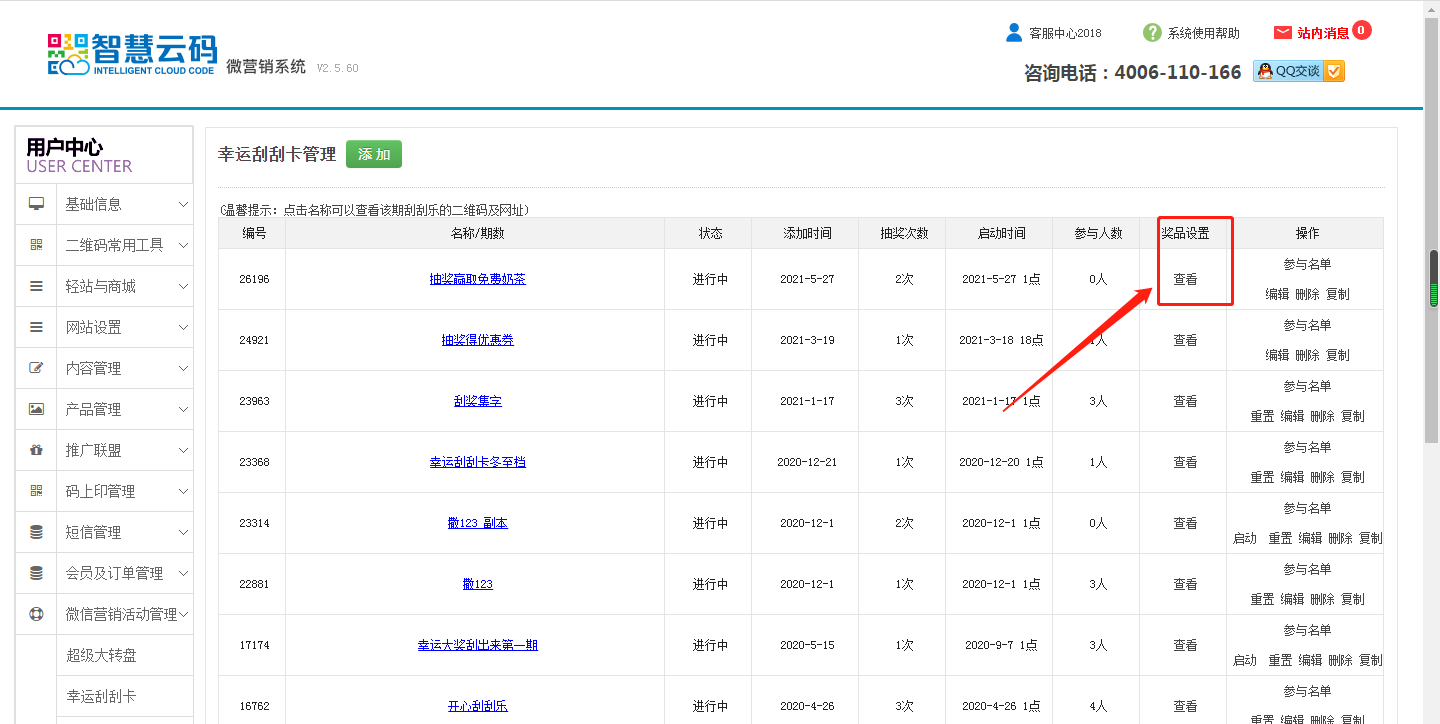
Task: Click the Intelligent Cloud Code logo
Action: (131, 53)
